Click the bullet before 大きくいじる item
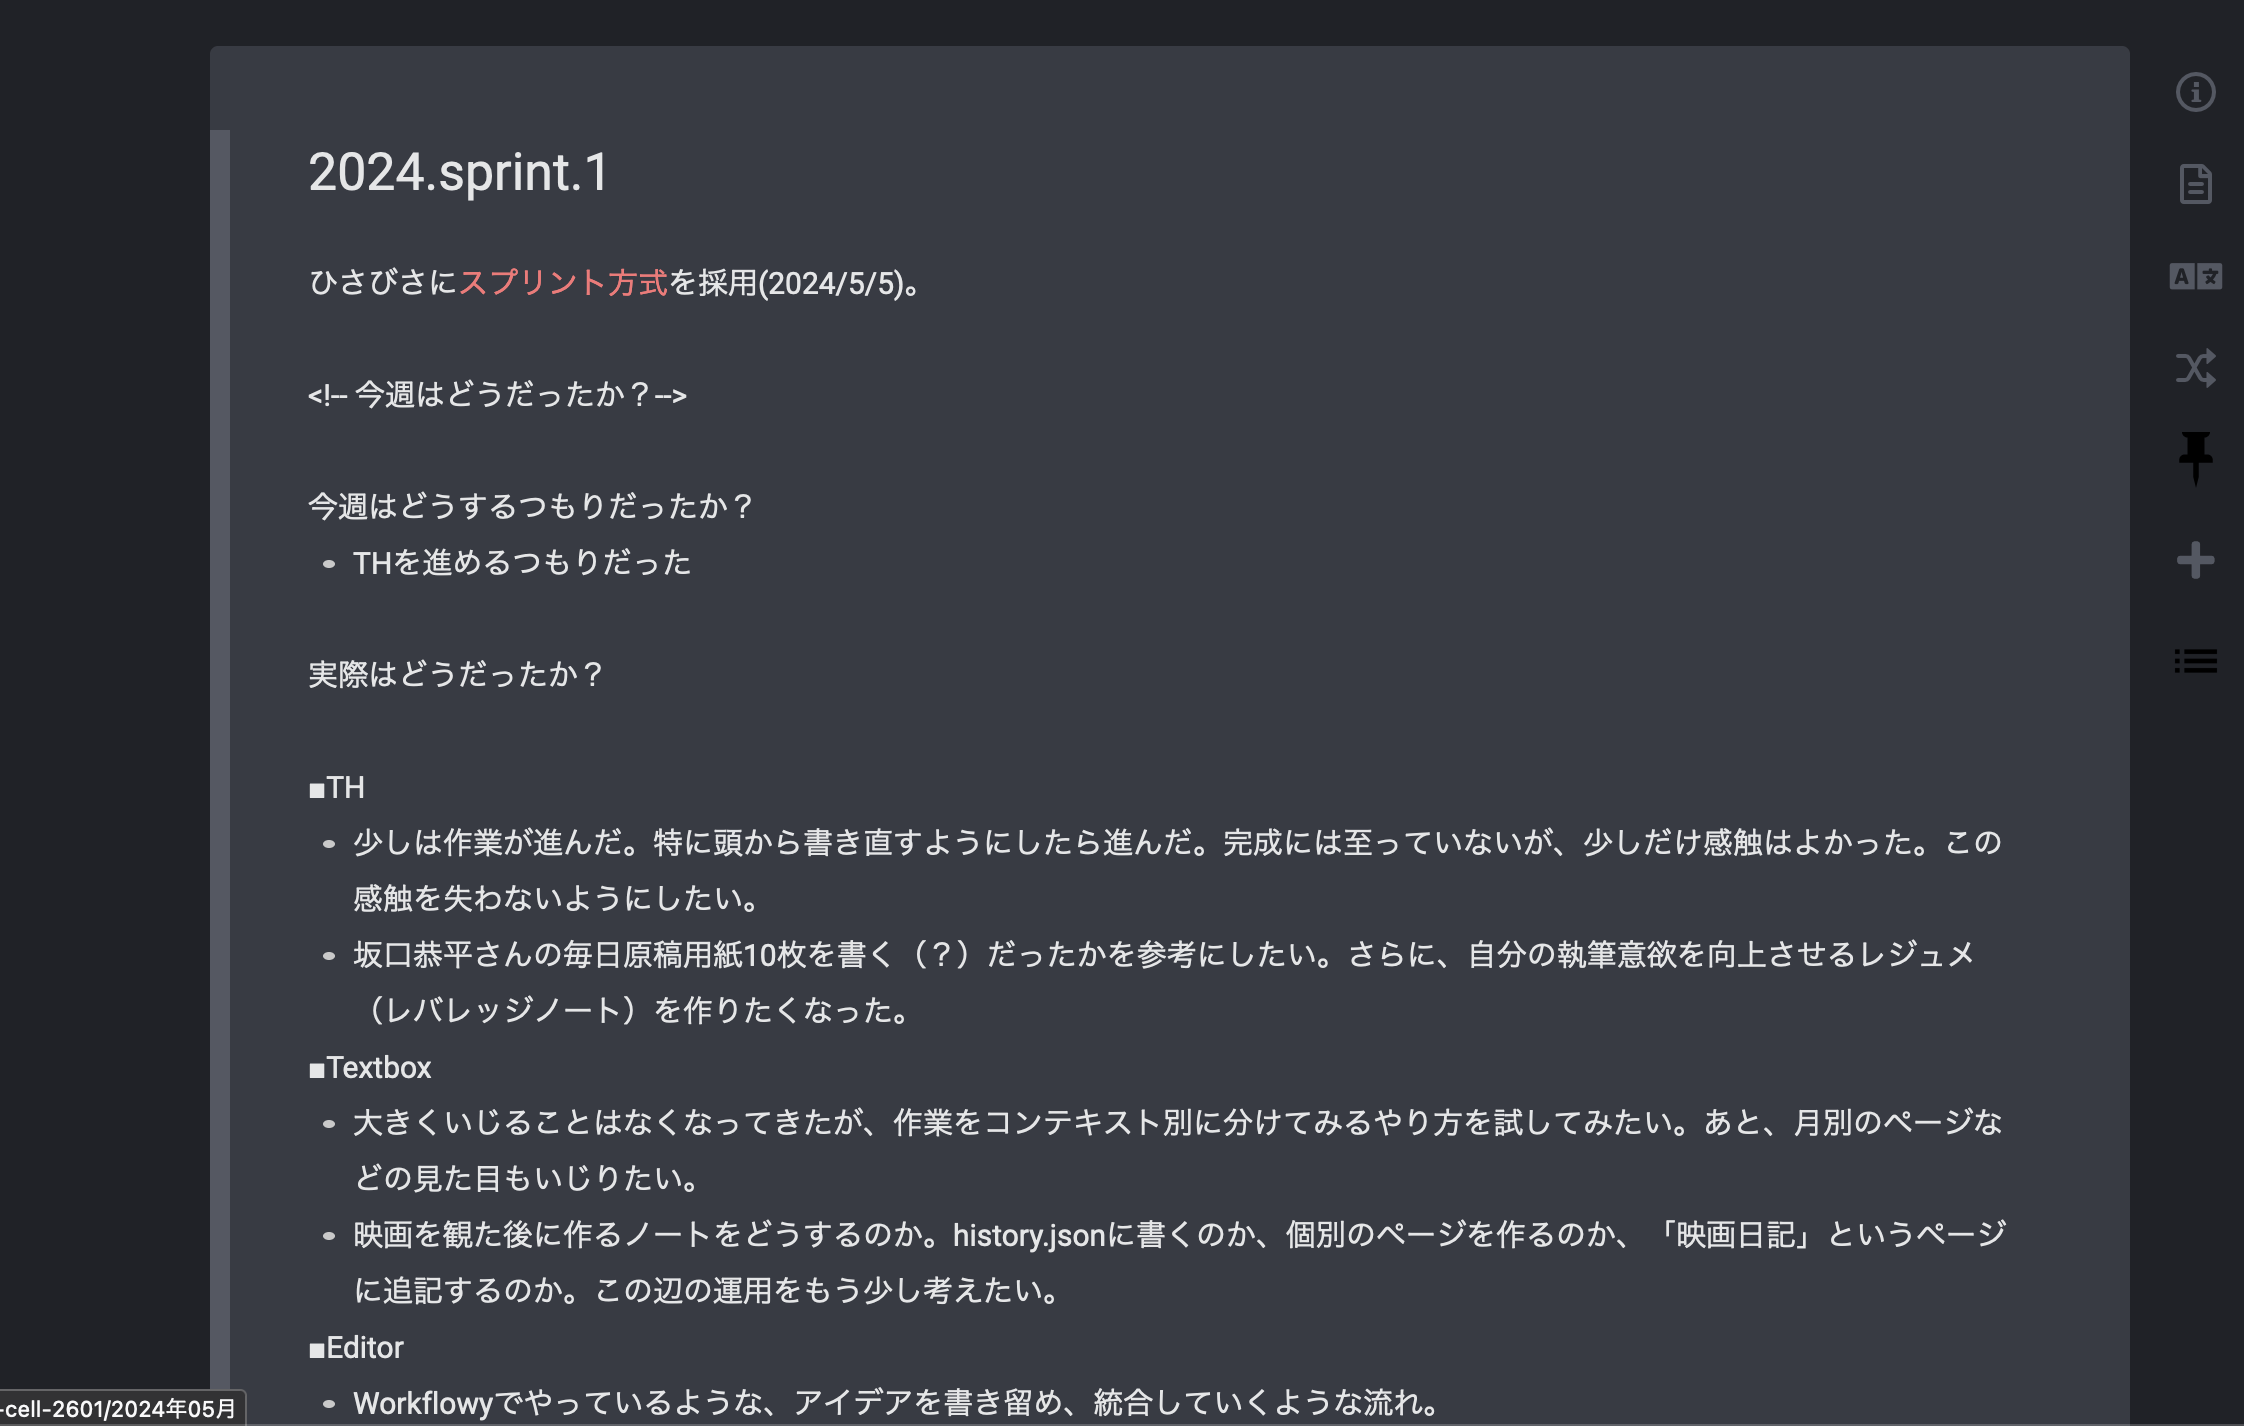 [329, 1123]
